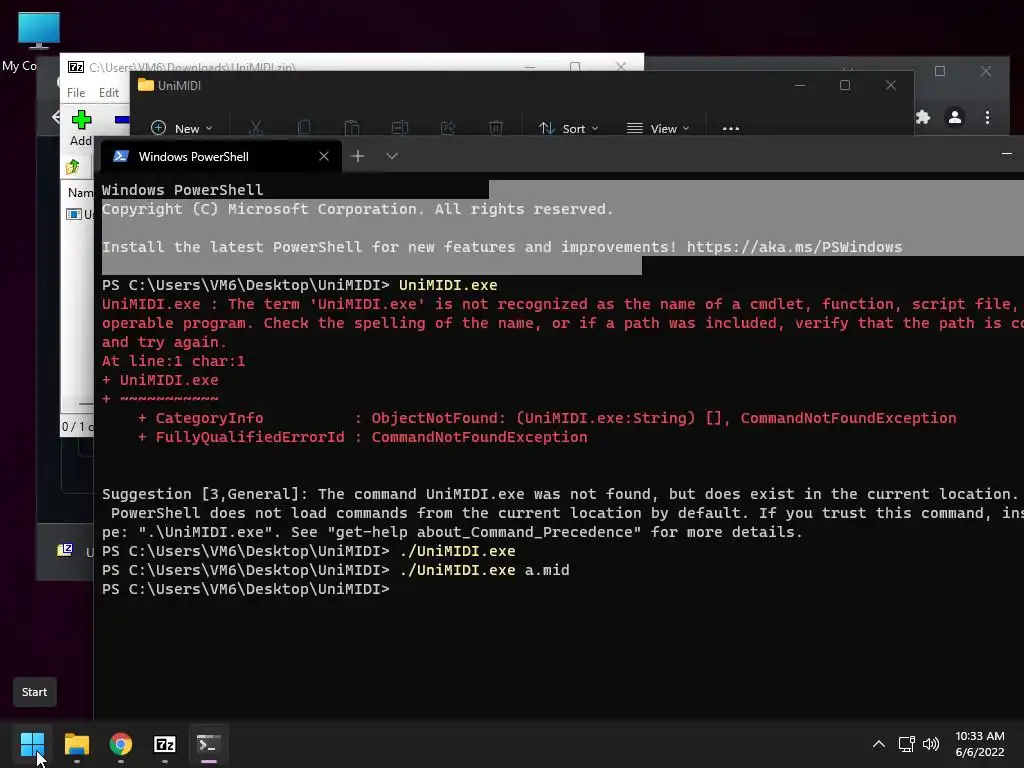Open the clock showing 10:33 AM

point(980,744)
